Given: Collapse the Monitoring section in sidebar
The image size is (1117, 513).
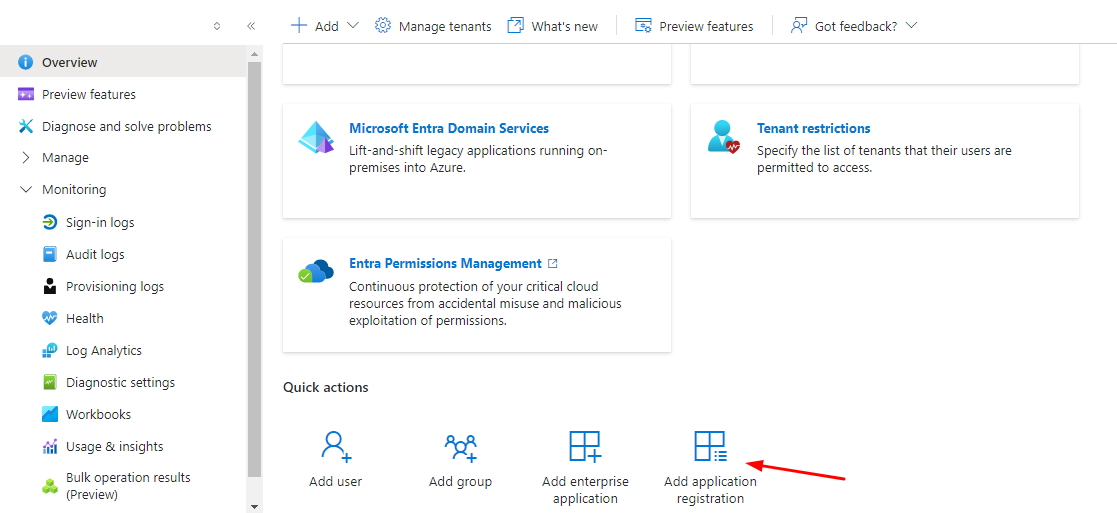Looking at the screenshot, I should (26, 190).
